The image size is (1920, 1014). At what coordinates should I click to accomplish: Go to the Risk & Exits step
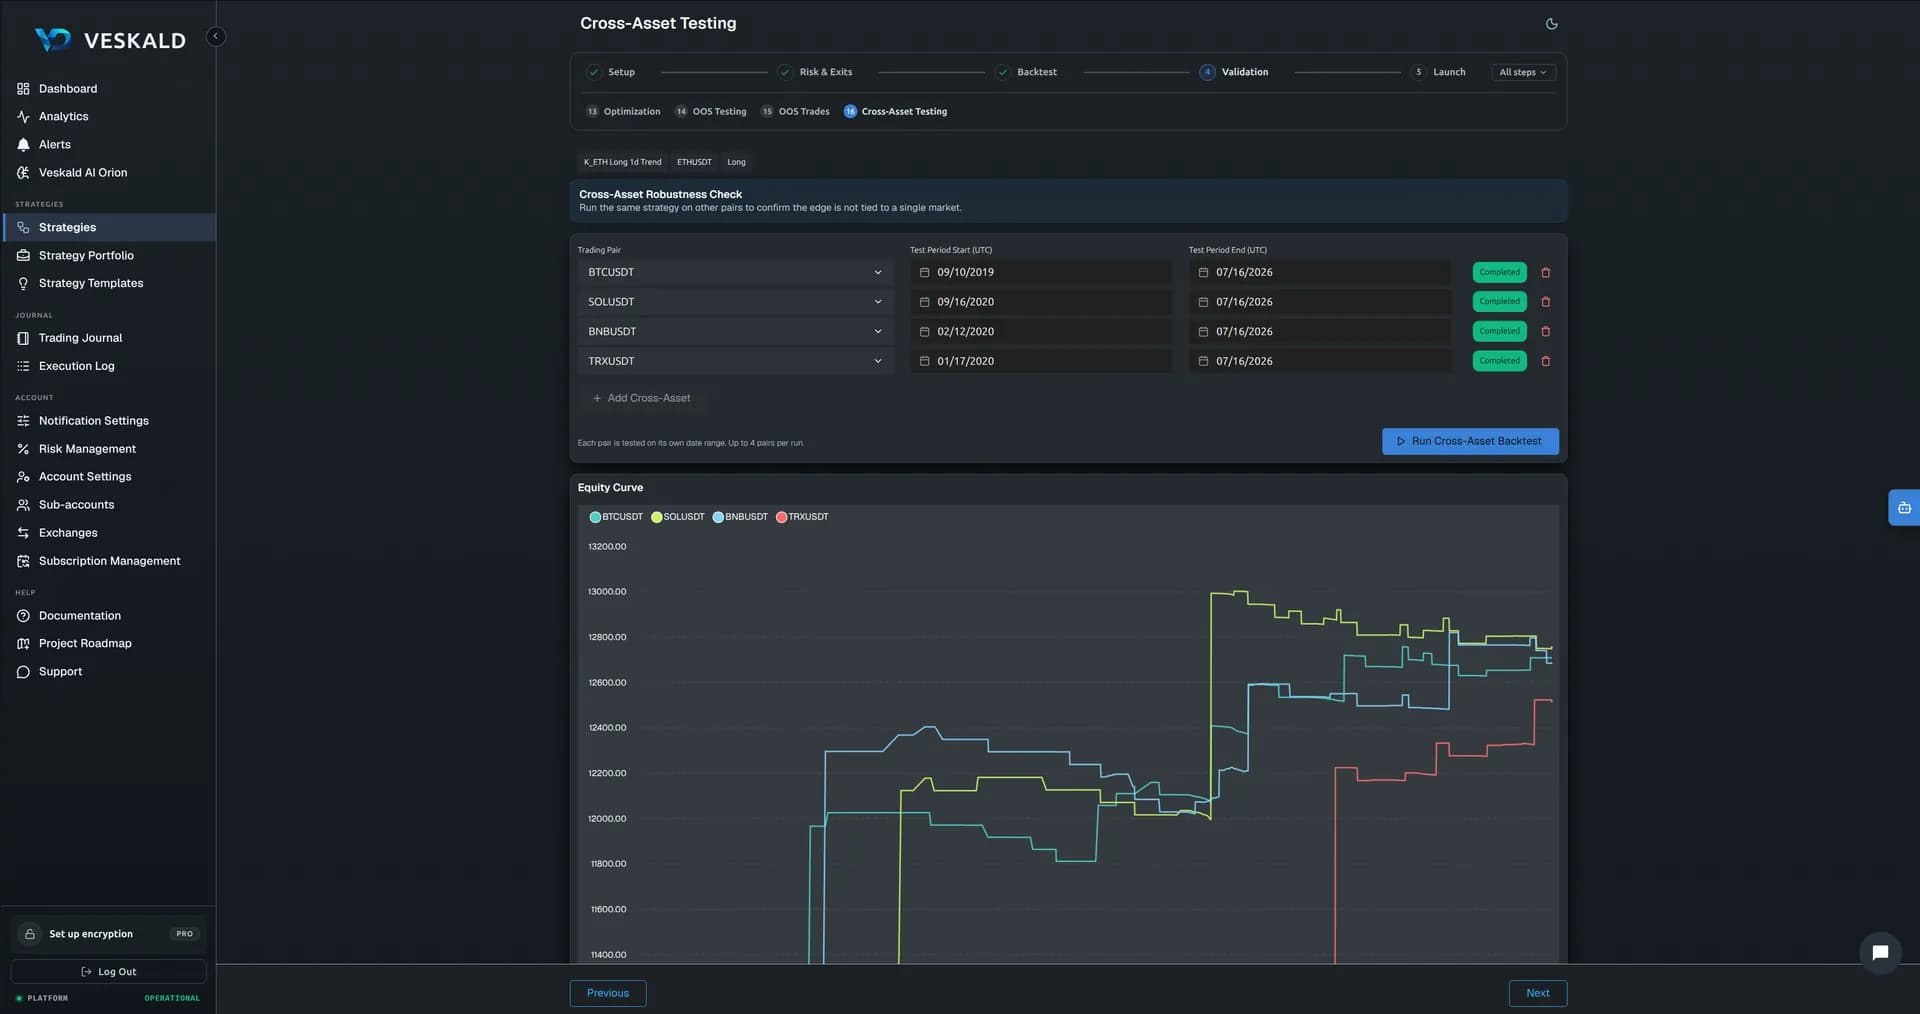[815, 72]
